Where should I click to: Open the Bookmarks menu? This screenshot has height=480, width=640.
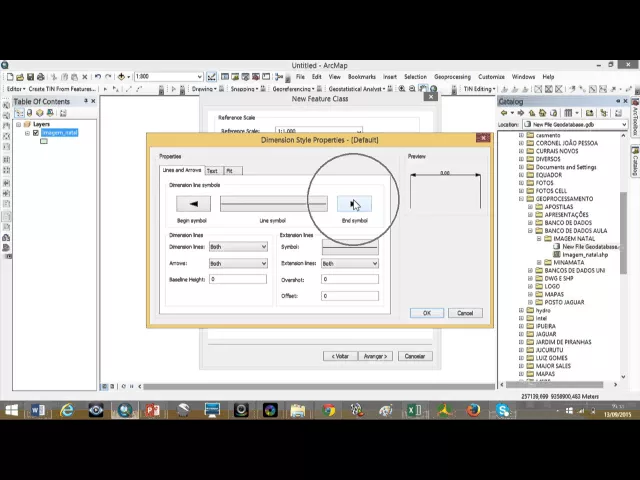click(362, 77)
